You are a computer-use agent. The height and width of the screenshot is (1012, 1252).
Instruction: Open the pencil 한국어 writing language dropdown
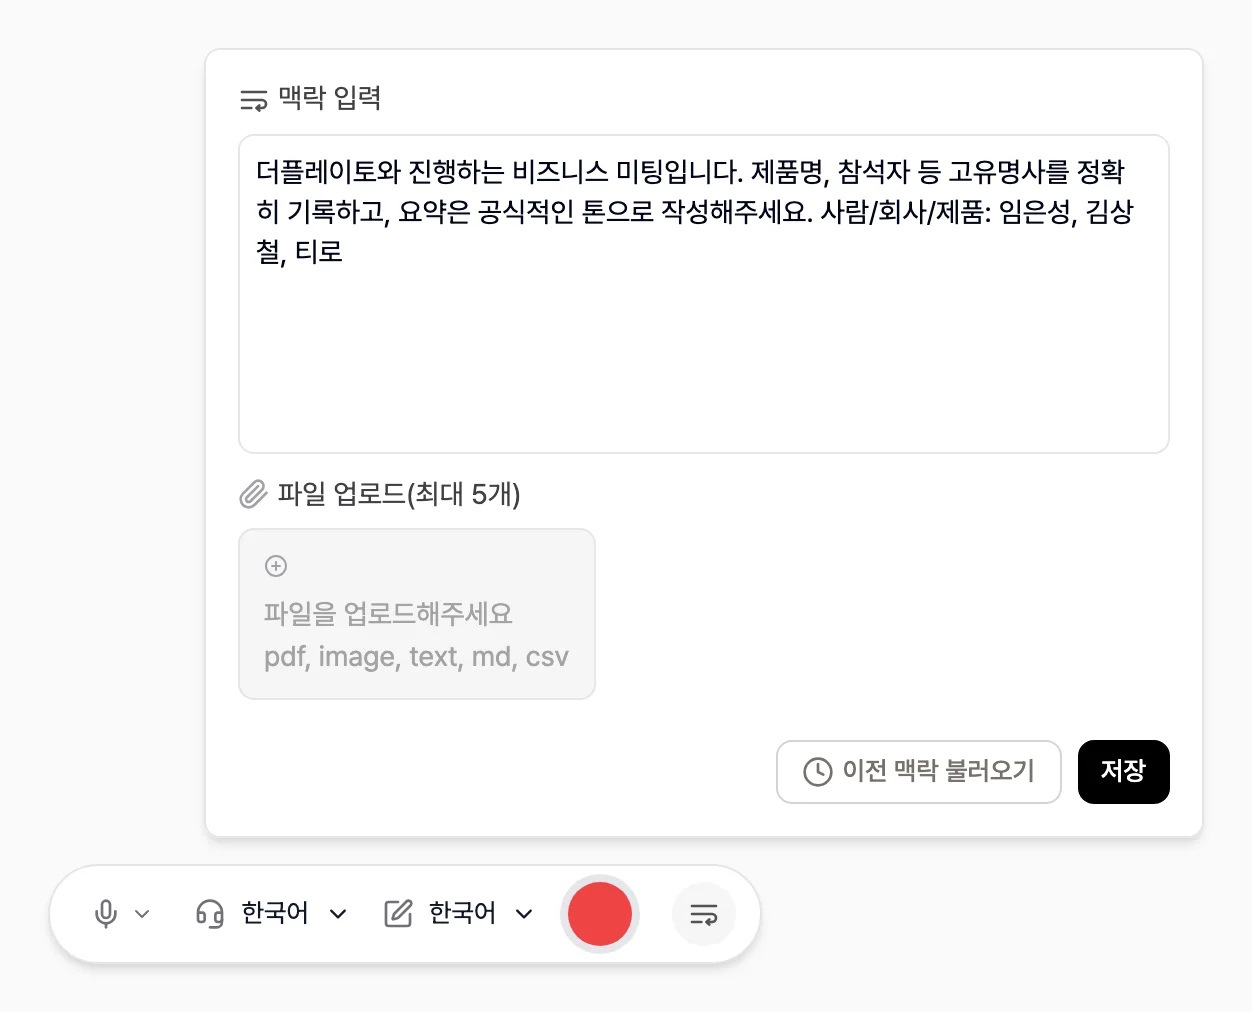481,914
